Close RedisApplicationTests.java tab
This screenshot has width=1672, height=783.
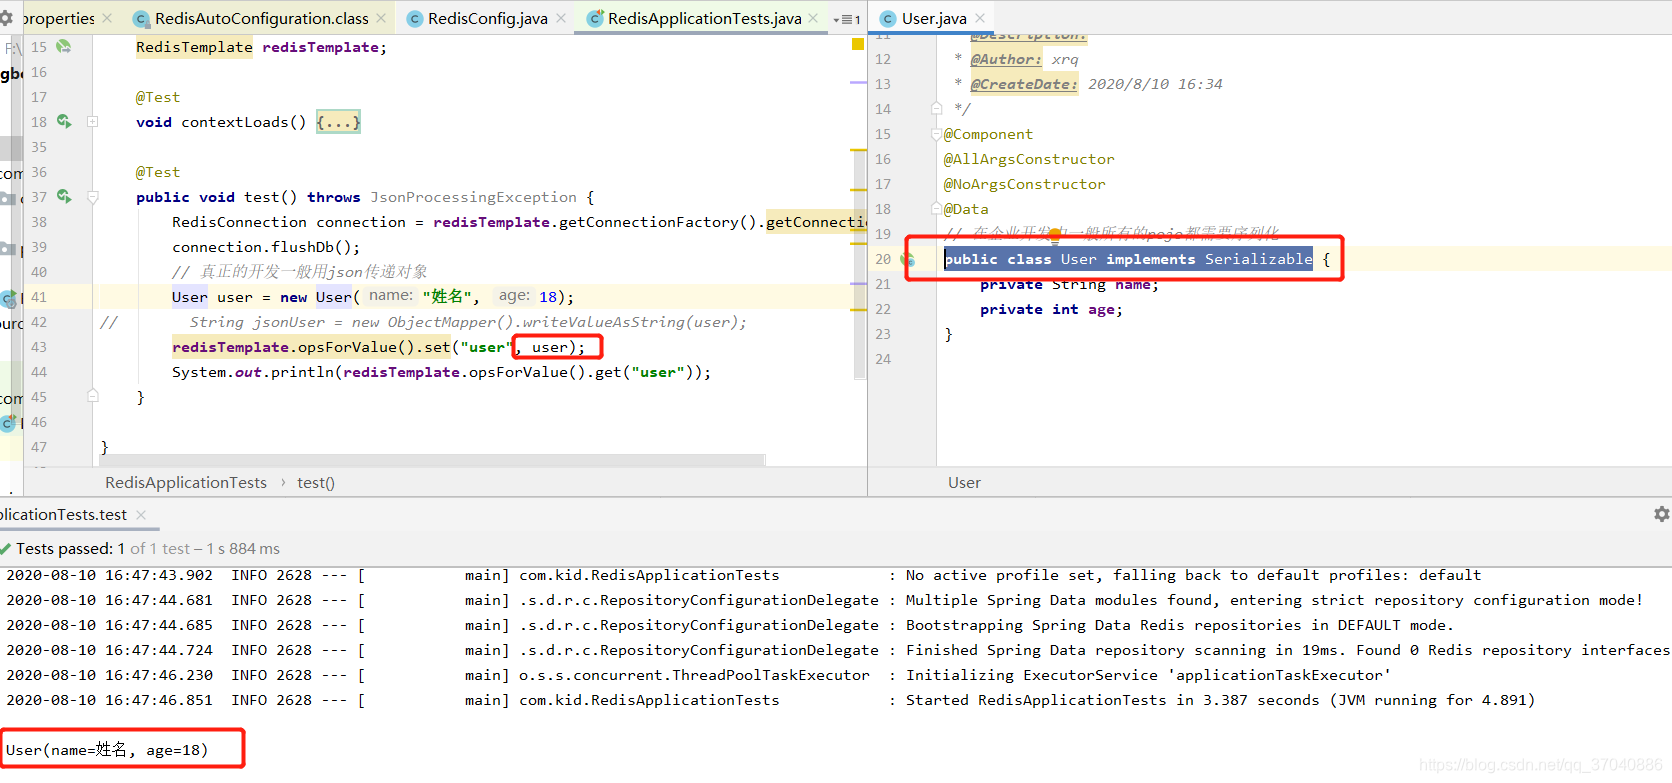coord(814,18)
